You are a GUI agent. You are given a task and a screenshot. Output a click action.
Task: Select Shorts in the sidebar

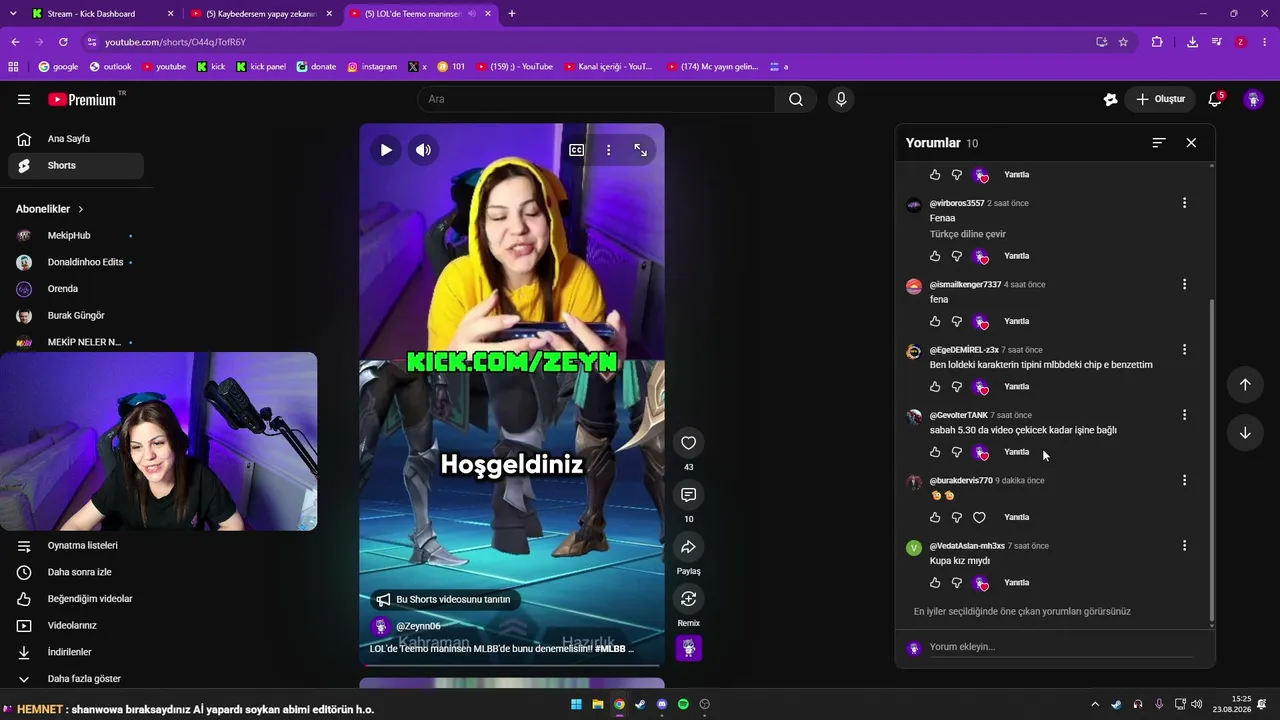[76, 166]
